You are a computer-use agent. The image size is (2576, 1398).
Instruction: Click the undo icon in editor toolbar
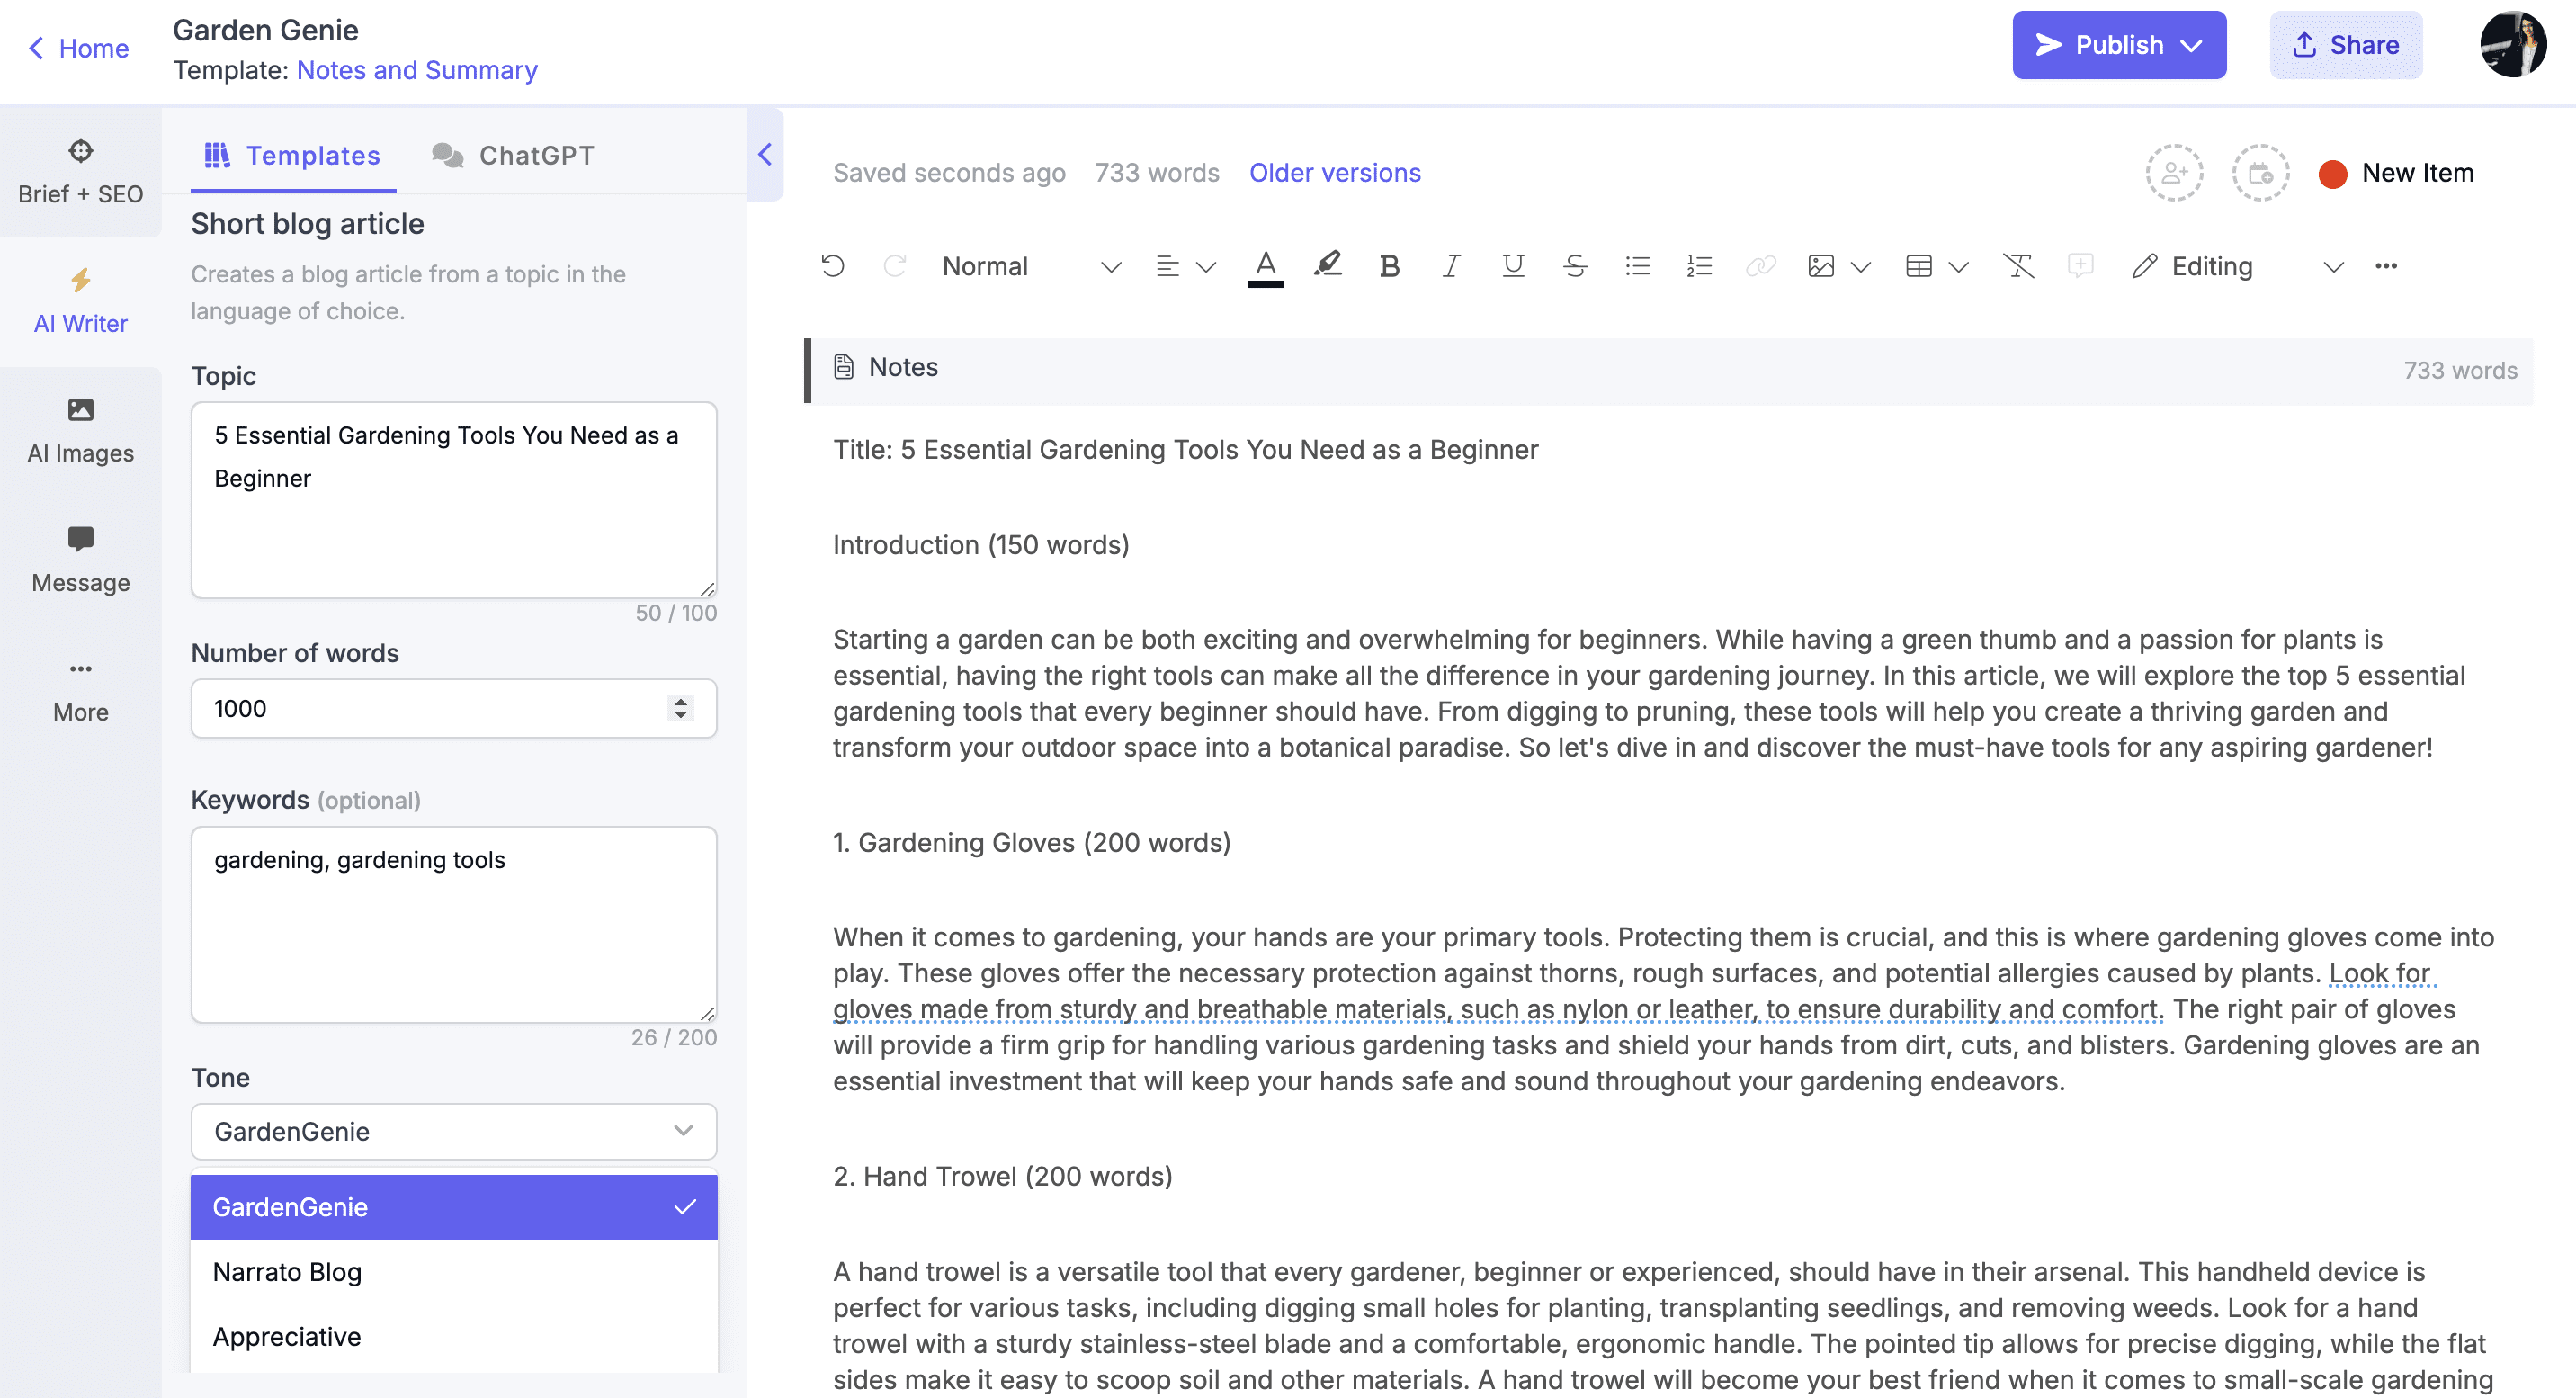(x=833, y=266)
